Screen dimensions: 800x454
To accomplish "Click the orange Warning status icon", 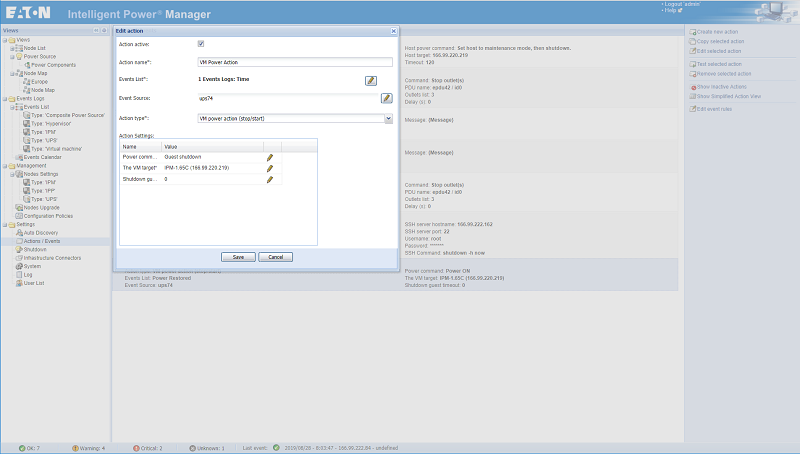I will click(x=75, y=448).
